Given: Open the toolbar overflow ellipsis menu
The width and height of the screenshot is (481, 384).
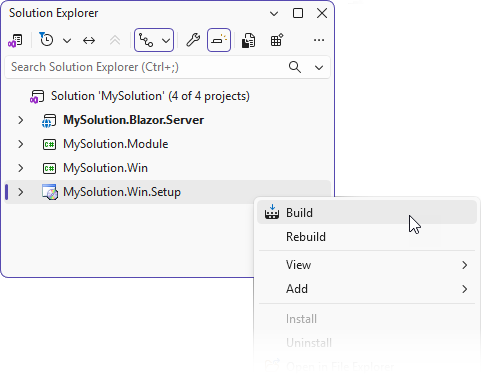Looking at the screenshot, I should [319, 40].
